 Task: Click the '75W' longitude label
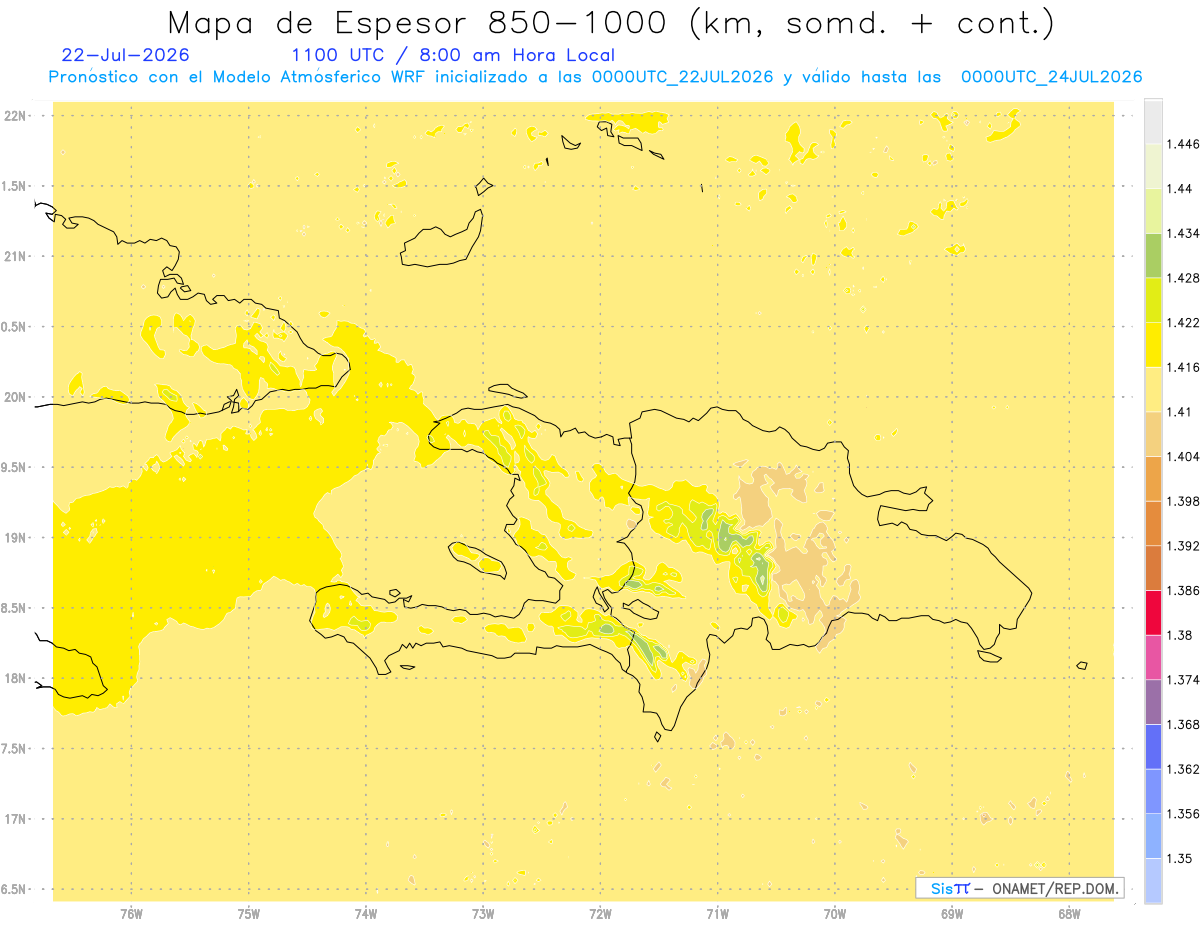coord(248,914)
